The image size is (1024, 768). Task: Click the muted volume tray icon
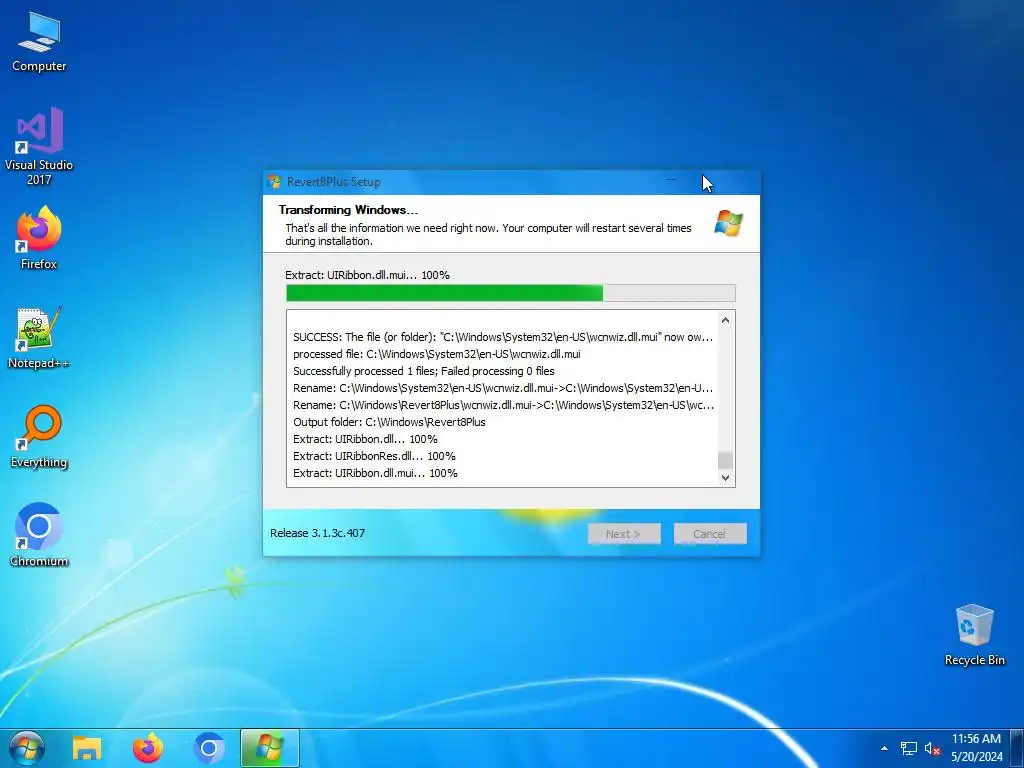pyautogui.click(x=932, y=748)
